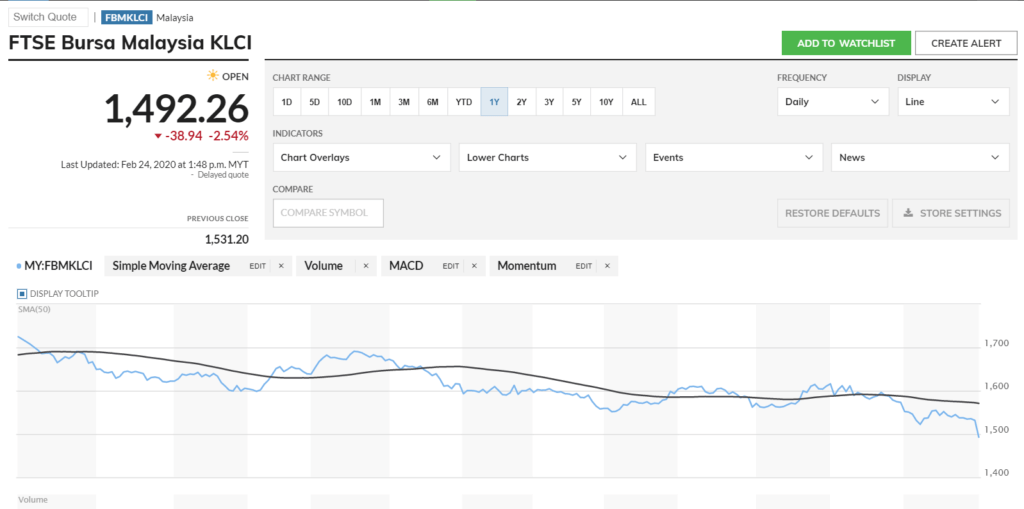This screenshot has height=509, width=1024.
Task: Expand the Chart Overlays dropdown
Action: tap(362, 157)
